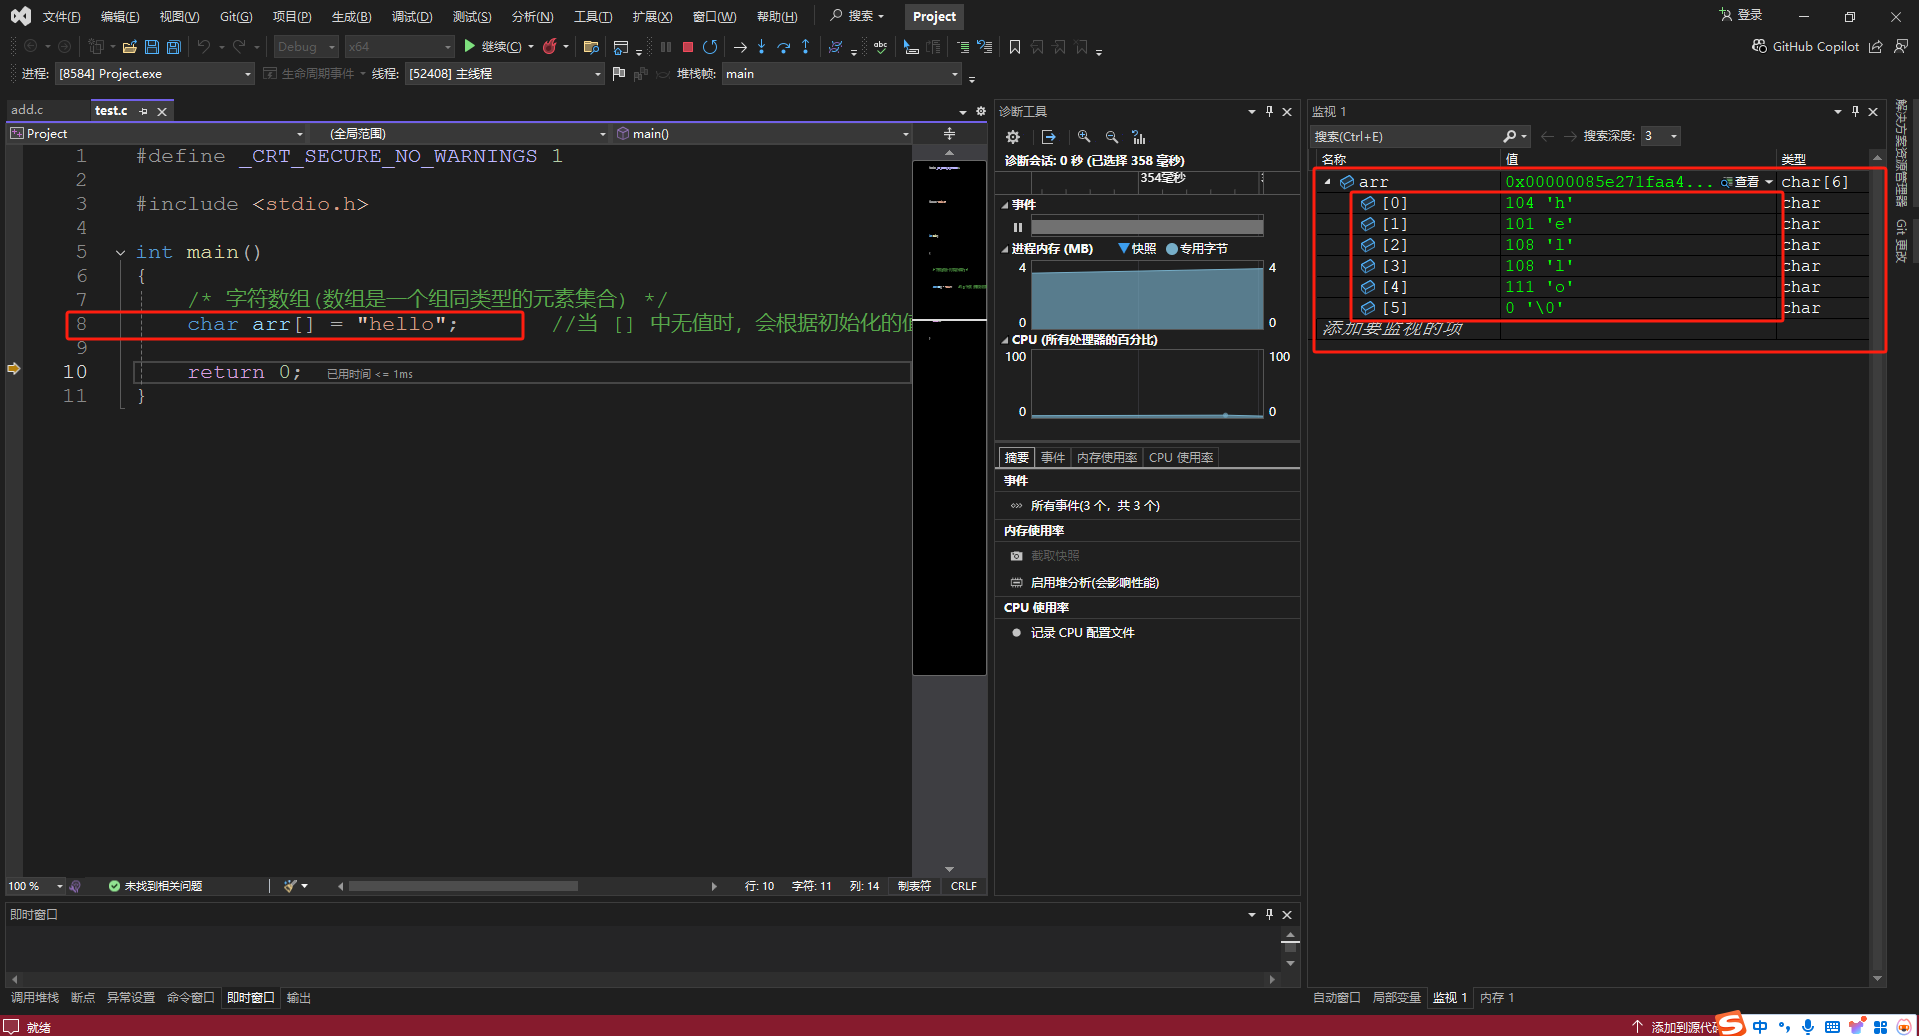Open the stack frame main dropdown
The height and width of the screenshot is (1036, 1919).
(x=842, y=74)
